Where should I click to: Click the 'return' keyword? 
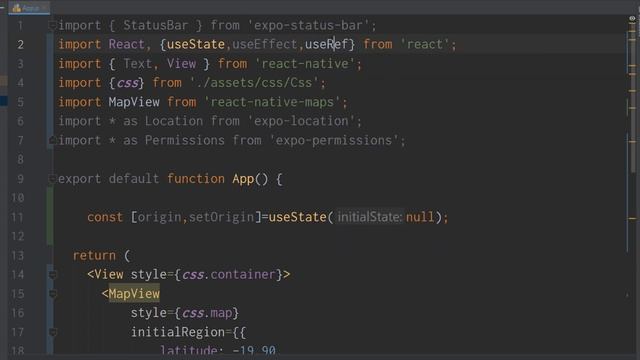94,256
